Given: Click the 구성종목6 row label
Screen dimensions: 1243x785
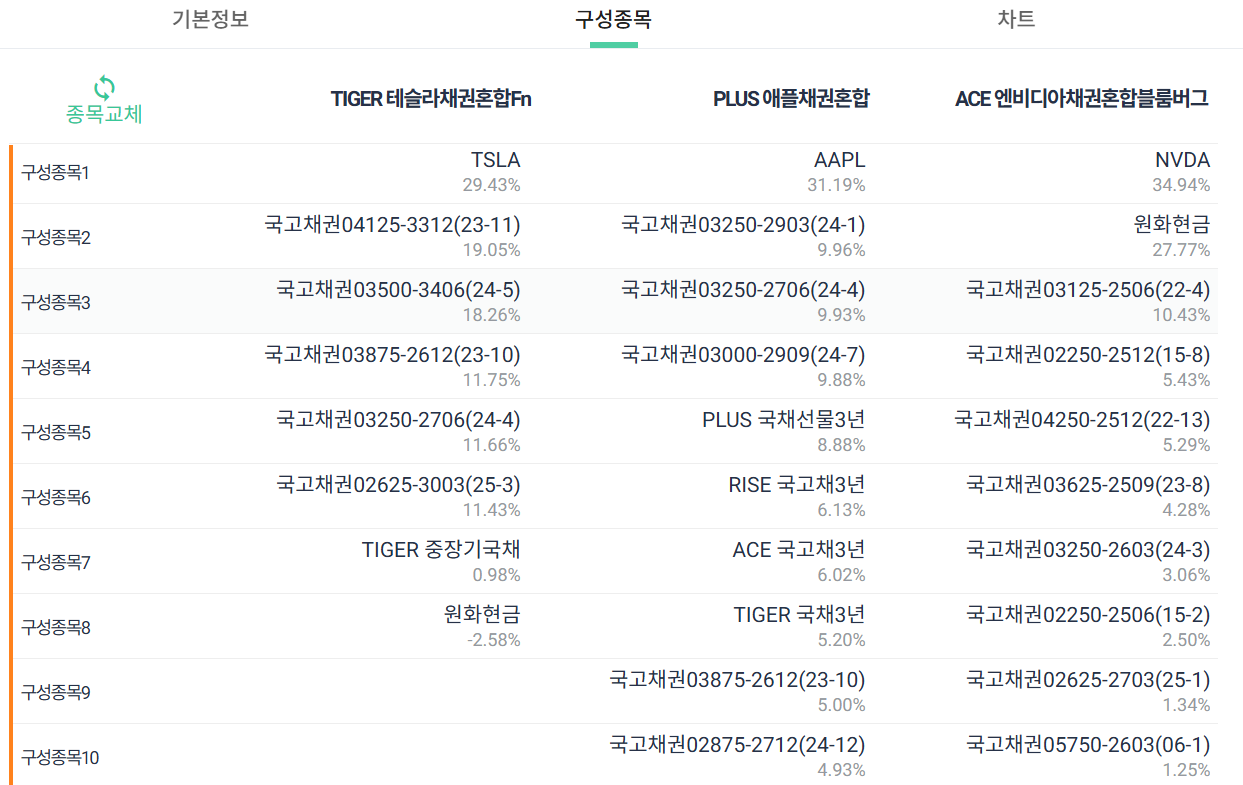Looking at the screenshot, I should coord(55,498).
